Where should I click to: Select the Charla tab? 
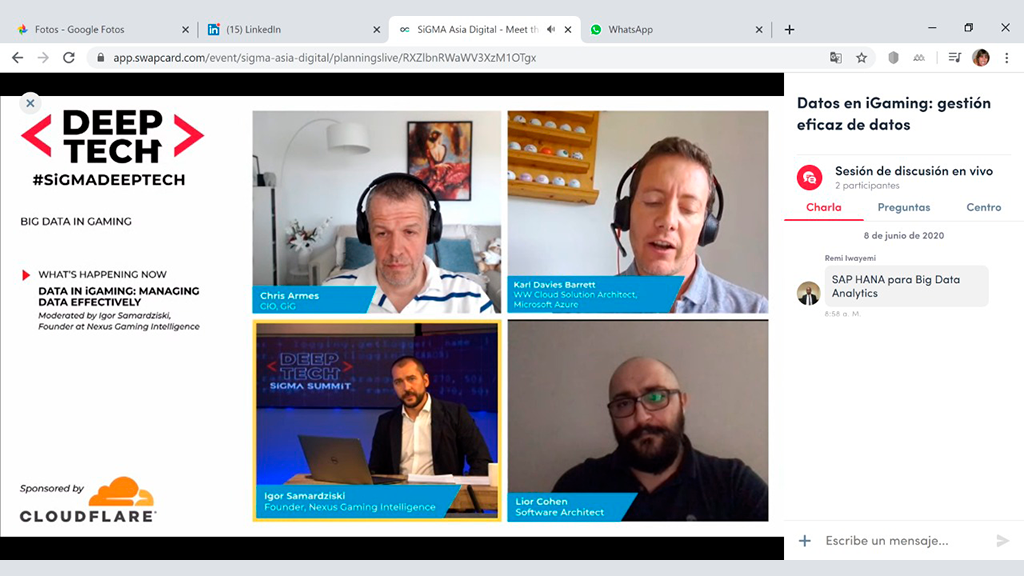pyautogui.click(x=824, y=207)
